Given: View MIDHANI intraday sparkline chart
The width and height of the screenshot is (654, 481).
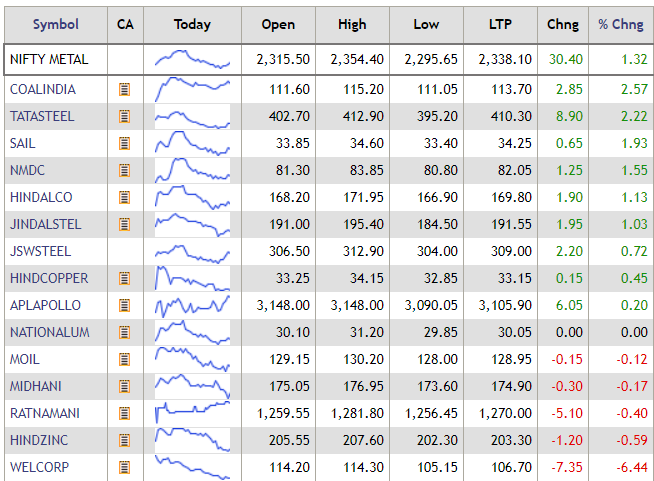Looking at the screenshot, I should pos(192,386).
